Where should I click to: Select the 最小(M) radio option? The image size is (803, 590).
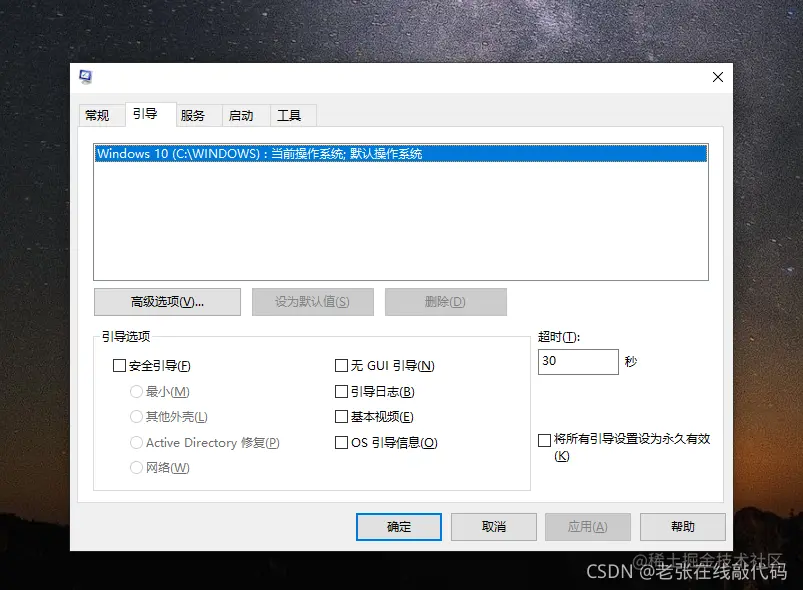tap(136, 391)
